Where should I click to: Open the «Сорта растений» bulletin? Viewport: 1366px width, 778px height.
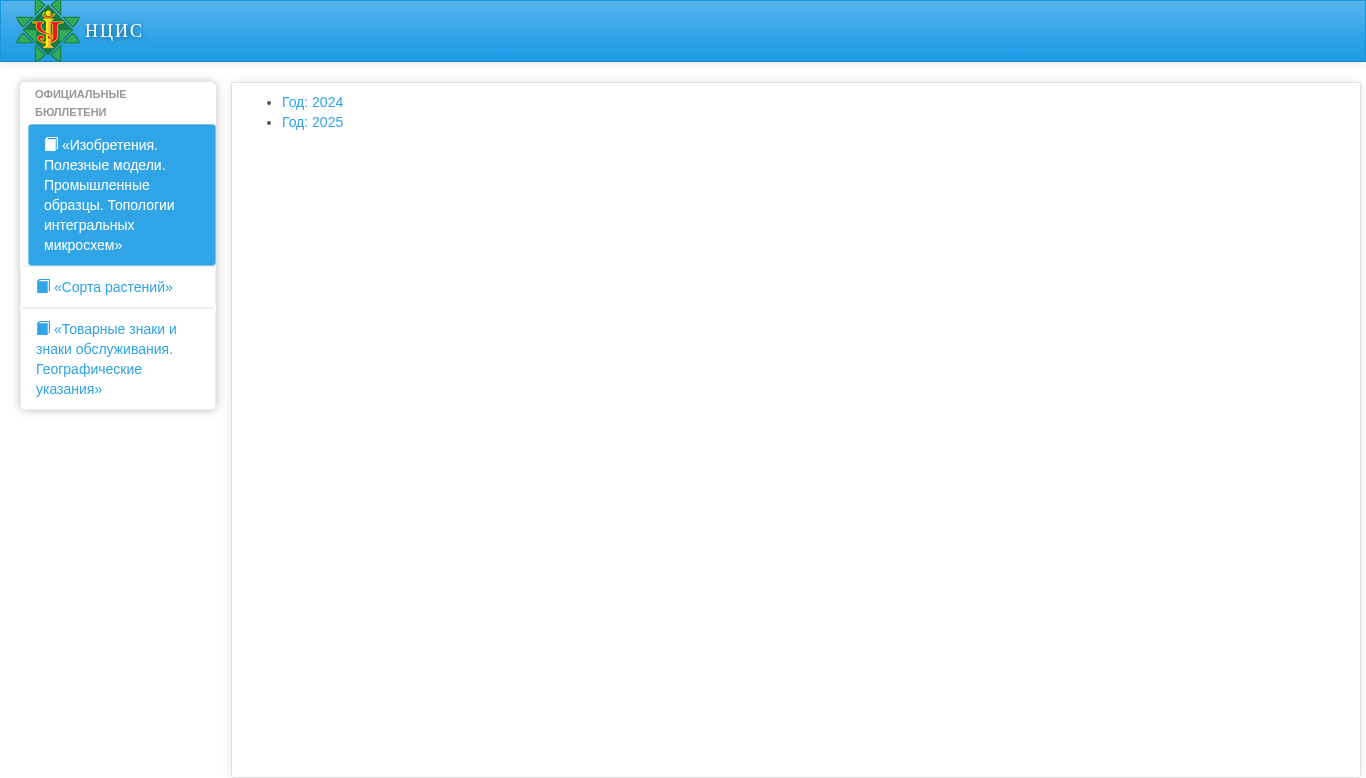click(x=118, y=287)
